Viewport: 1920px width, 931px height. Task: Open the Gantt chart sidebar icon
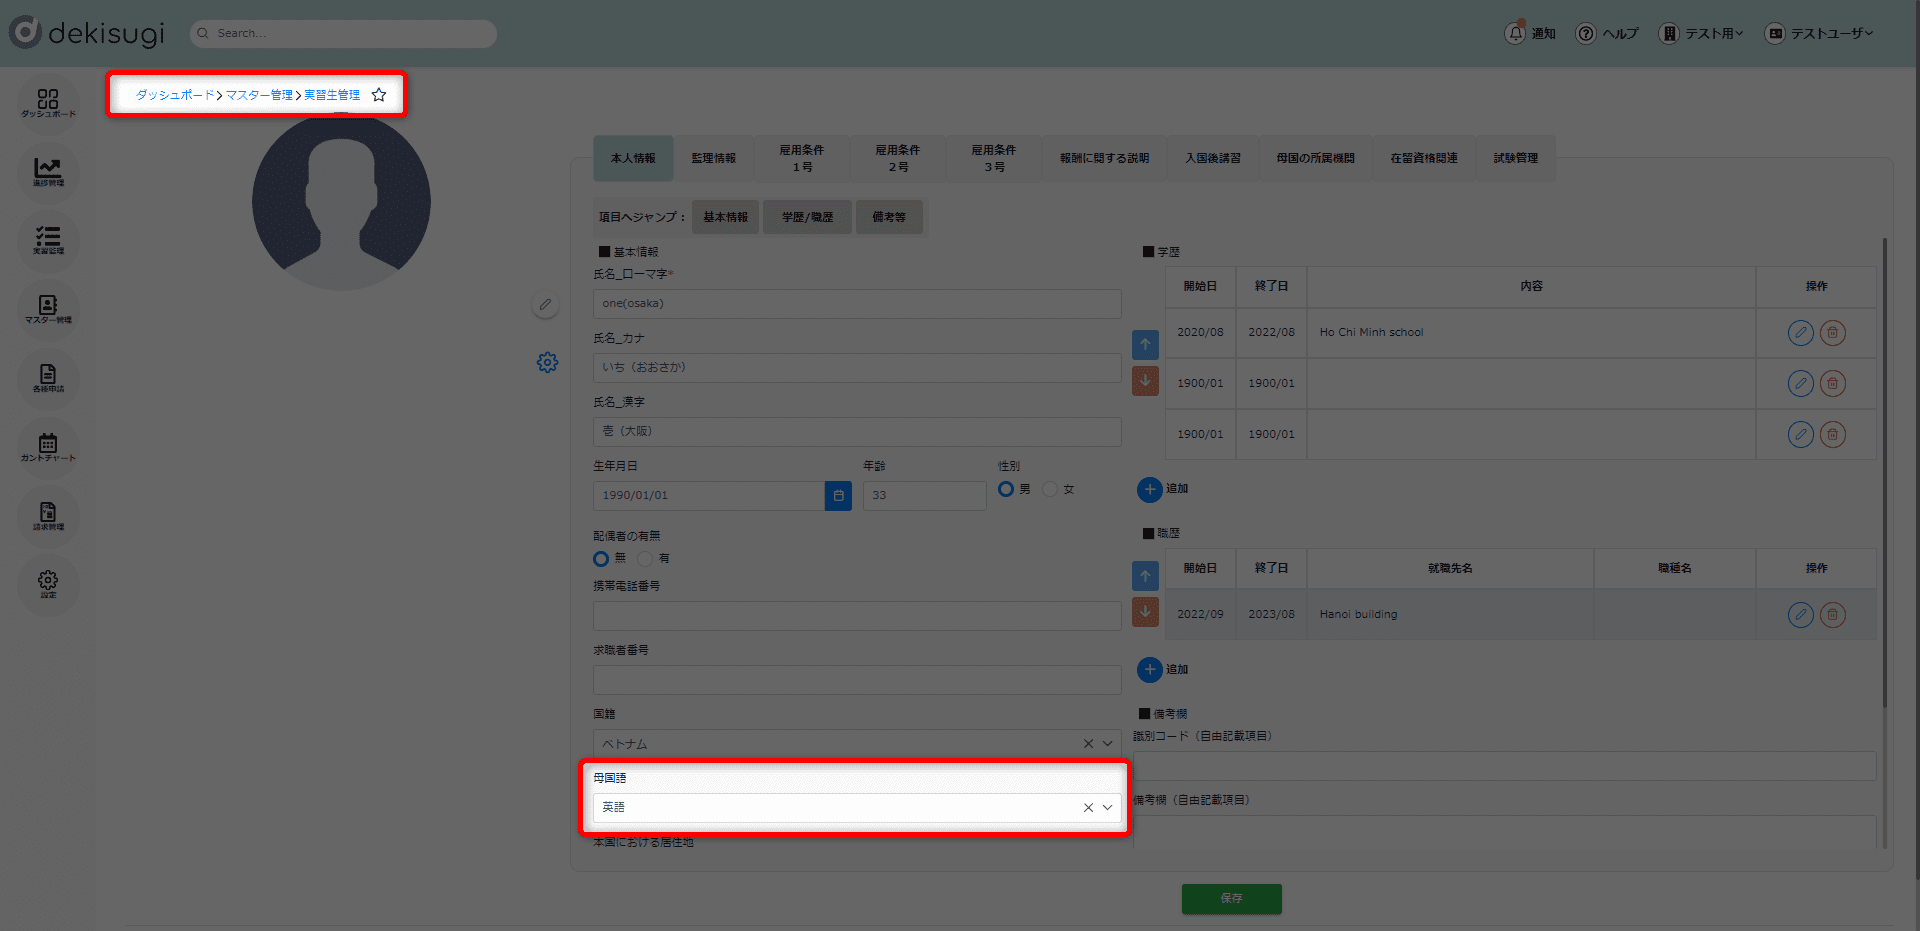48,446
